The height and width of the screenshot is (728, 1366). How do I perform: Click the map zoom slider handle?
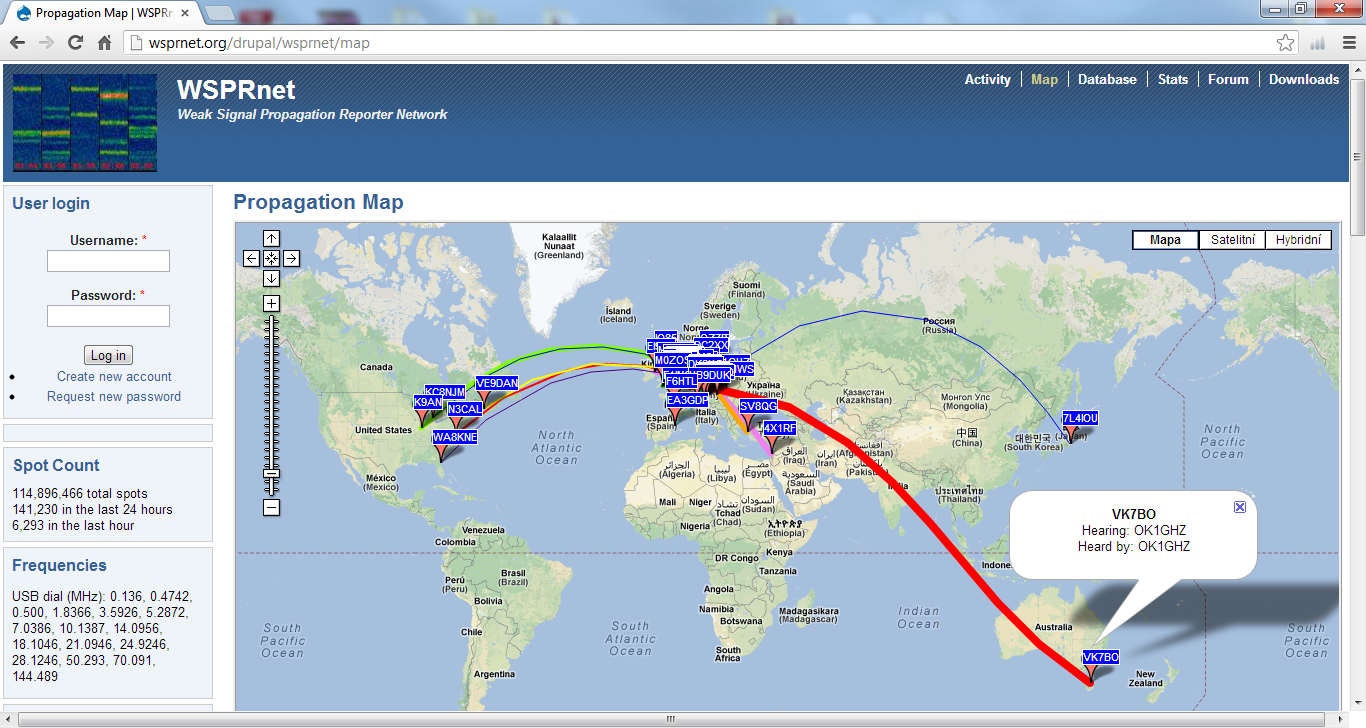[271, 474]
